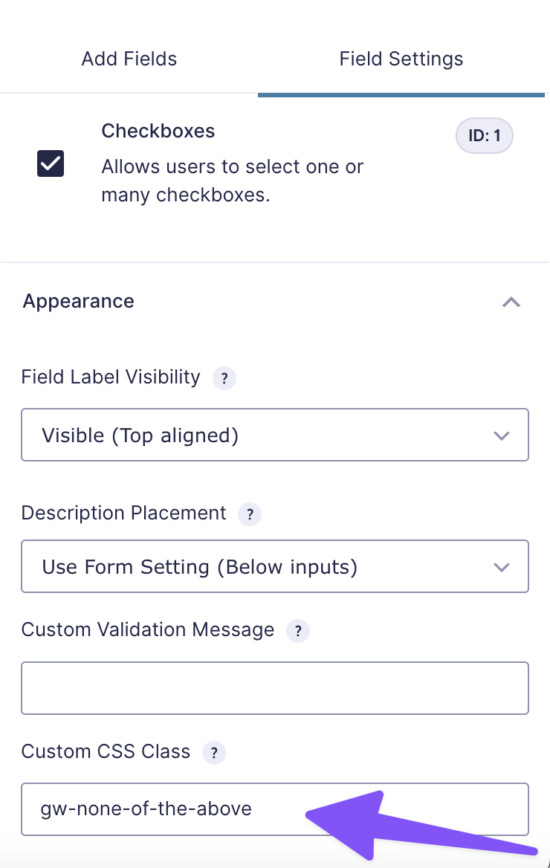550x868 pixels.
Task: Click the Custom CSS Class text field
Action: point(275,809)
